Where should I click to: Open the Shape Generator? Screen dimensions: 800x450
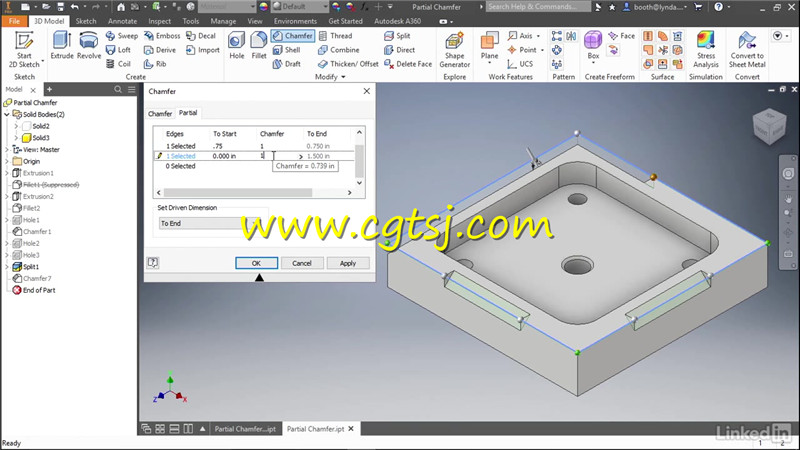point(454,49)
